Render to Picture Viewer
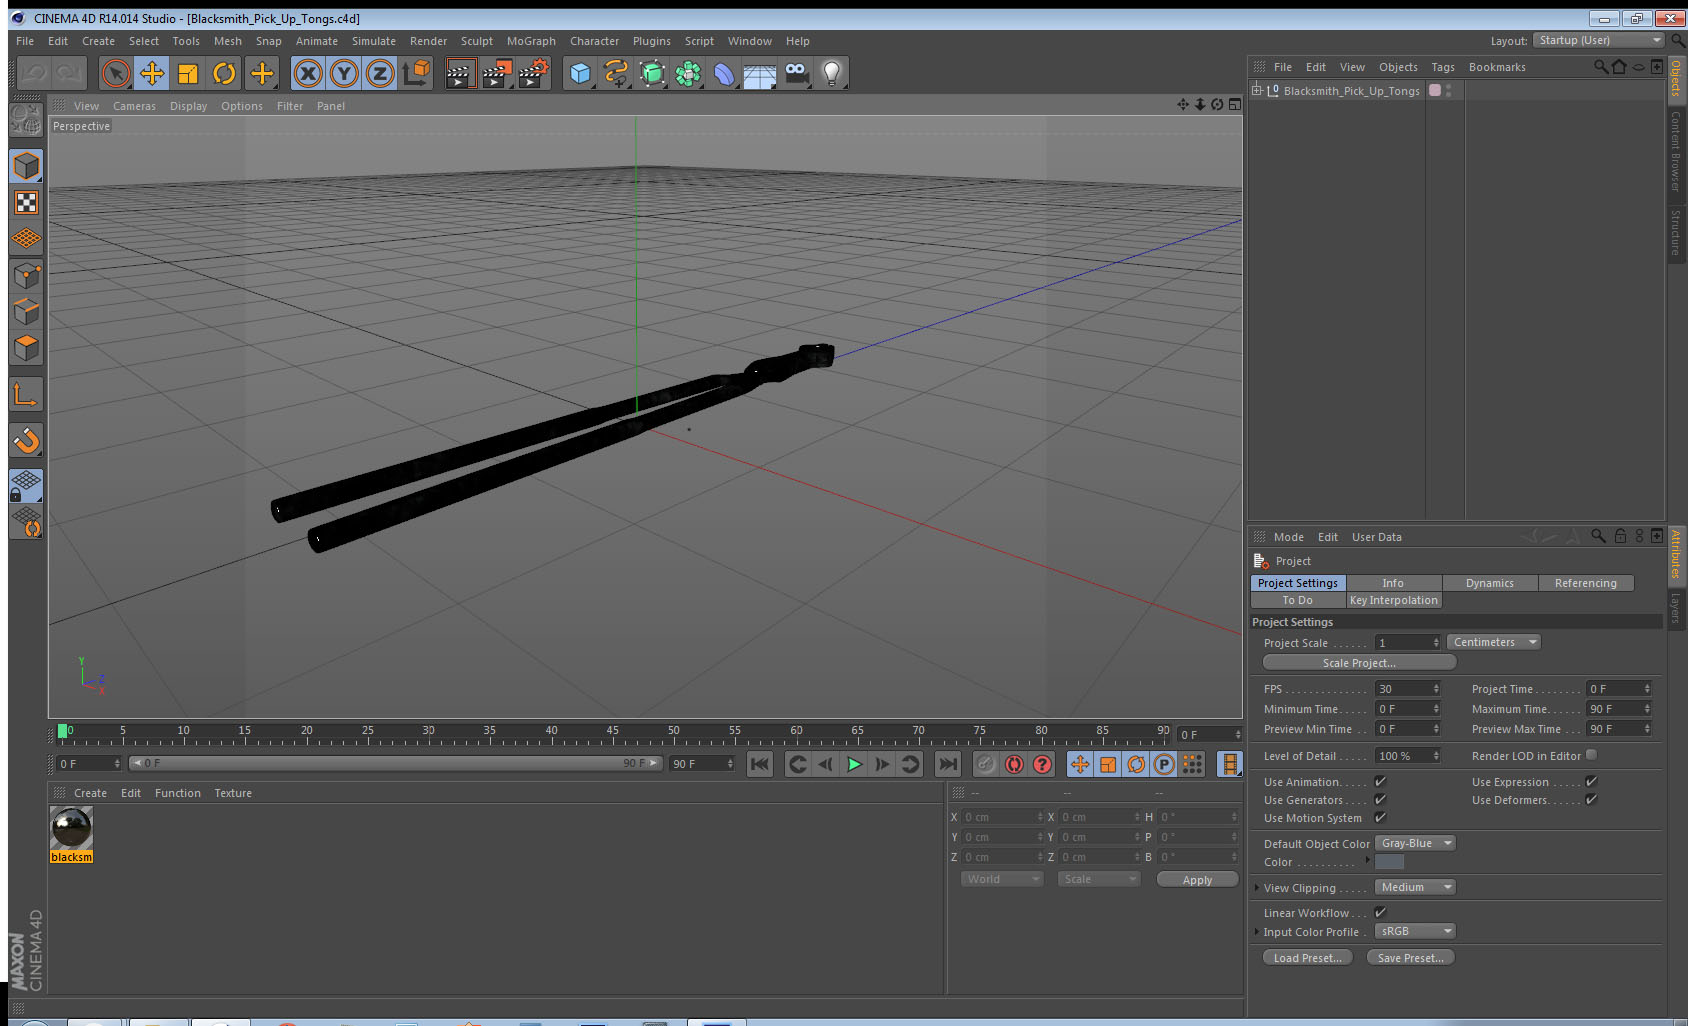The image size is (1688, 1026). click(x=496, y=73)
